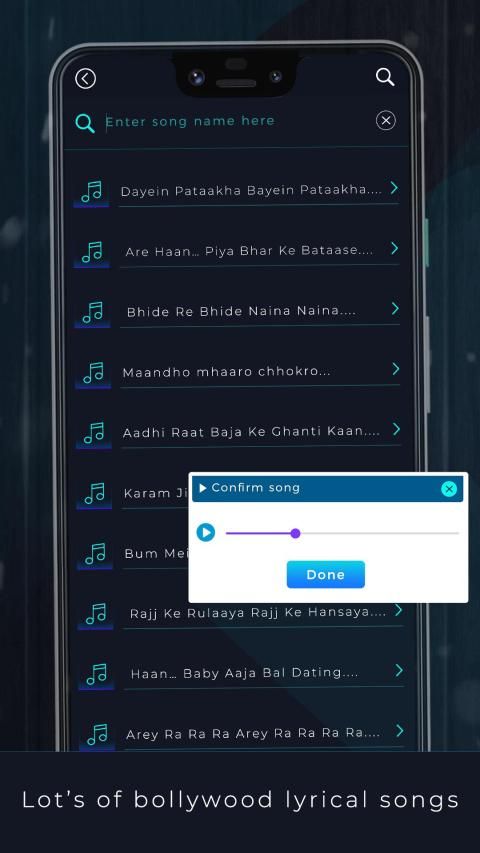Tap music note icon for Arey Ra Ra

pyautogui.click(x=97, y=734)
